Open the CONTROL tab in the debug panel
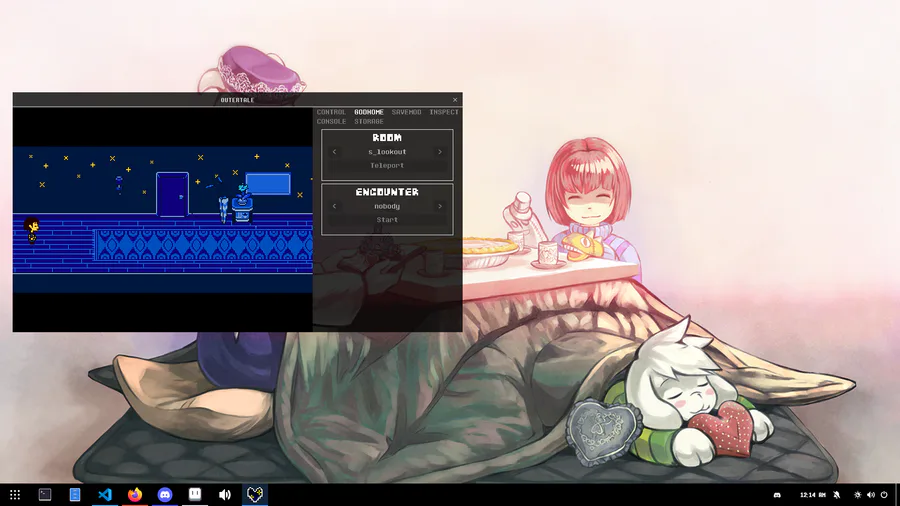 coord(331,112)
